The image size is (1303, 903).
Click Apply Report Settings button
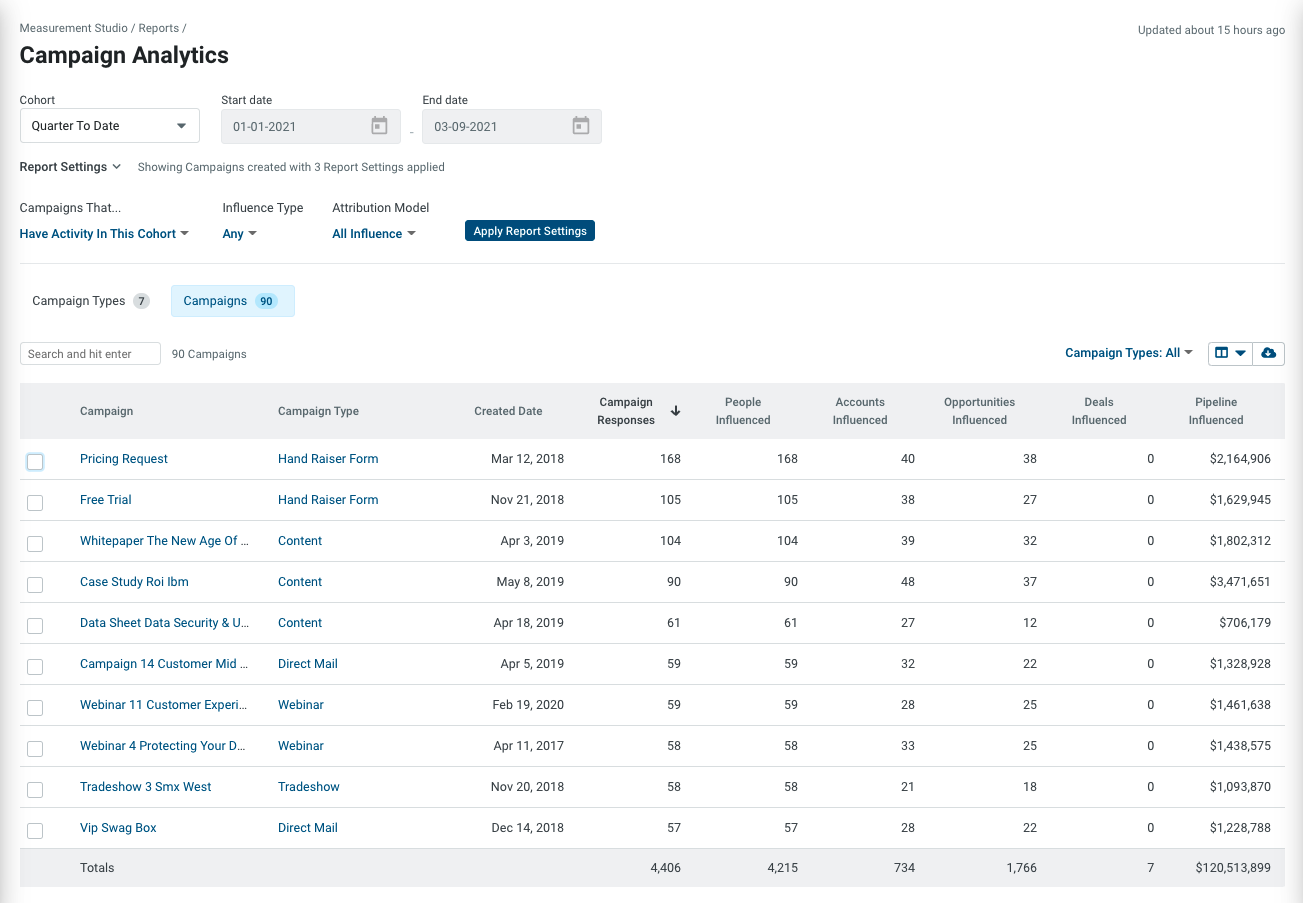[530, 231]
